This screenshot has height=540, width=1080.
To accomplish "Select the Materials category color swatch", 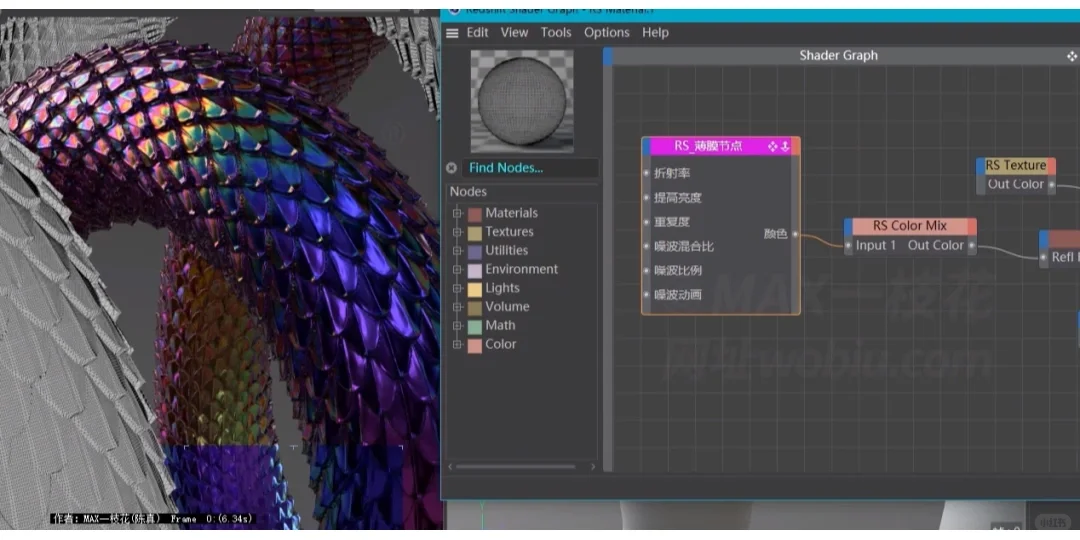I will point(475,214).
